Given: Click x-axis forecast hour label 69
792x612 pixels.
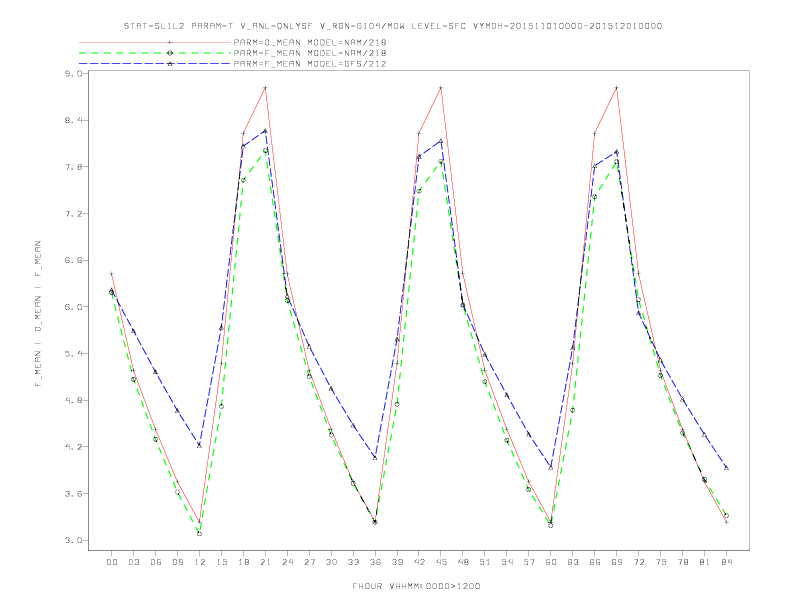Looking at the screenshot, I should [x=617, y=562].
